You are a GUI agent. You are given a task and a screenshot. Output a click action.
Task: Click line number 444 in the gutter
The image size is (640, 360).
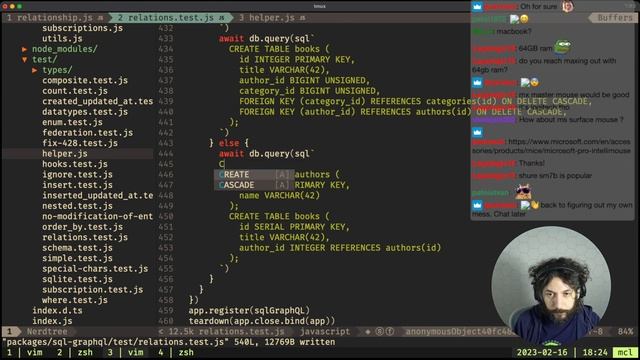tap(166, 154)
